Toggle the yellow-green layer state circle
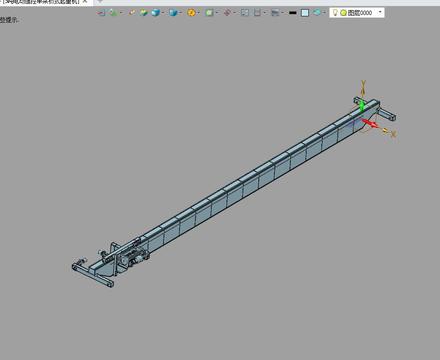Image resolution: width=440 pixels, height=360 pixels. (343, 13)
